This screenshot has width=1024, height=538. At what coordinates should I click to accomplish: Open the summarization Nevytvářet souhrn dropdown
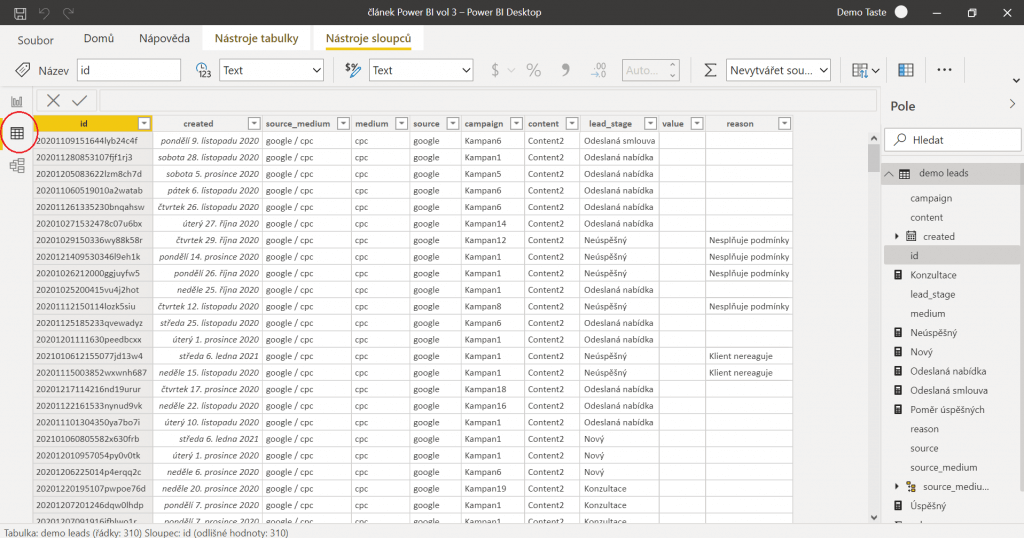coord(779,70)
